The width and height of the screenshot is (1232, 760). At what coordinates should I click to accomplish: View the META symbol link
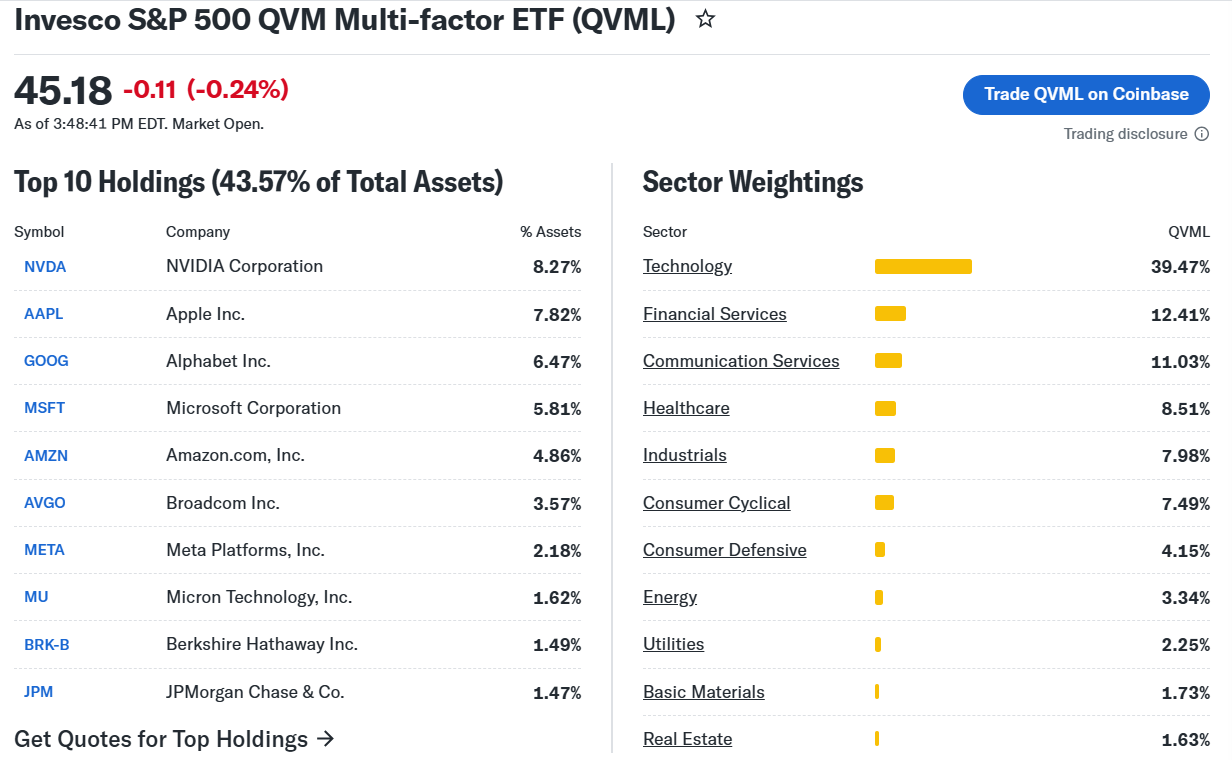(44, 550)
